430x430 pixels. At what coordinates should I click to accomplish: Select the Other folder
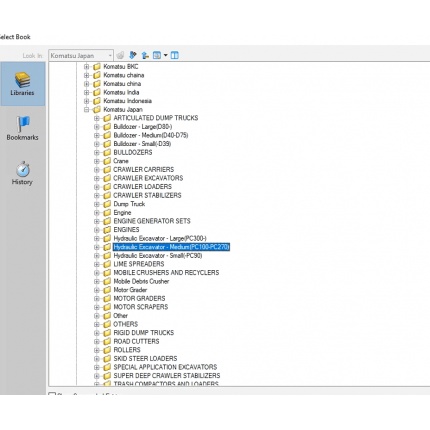[120, 316]
